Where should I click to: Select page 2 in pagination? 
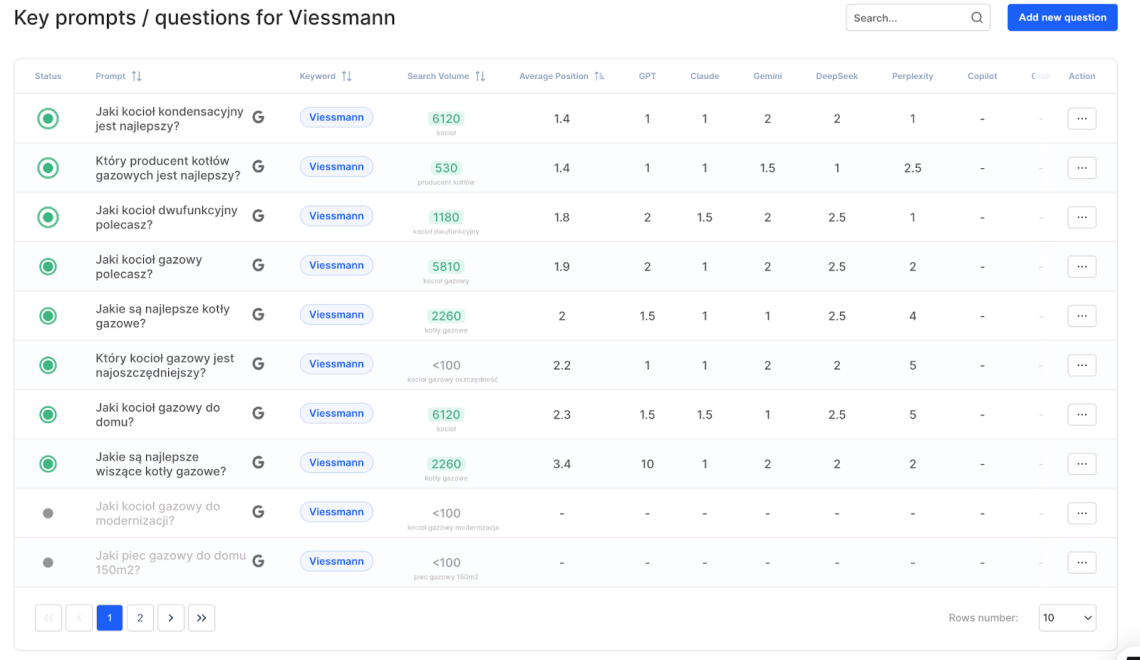[140, 617]
